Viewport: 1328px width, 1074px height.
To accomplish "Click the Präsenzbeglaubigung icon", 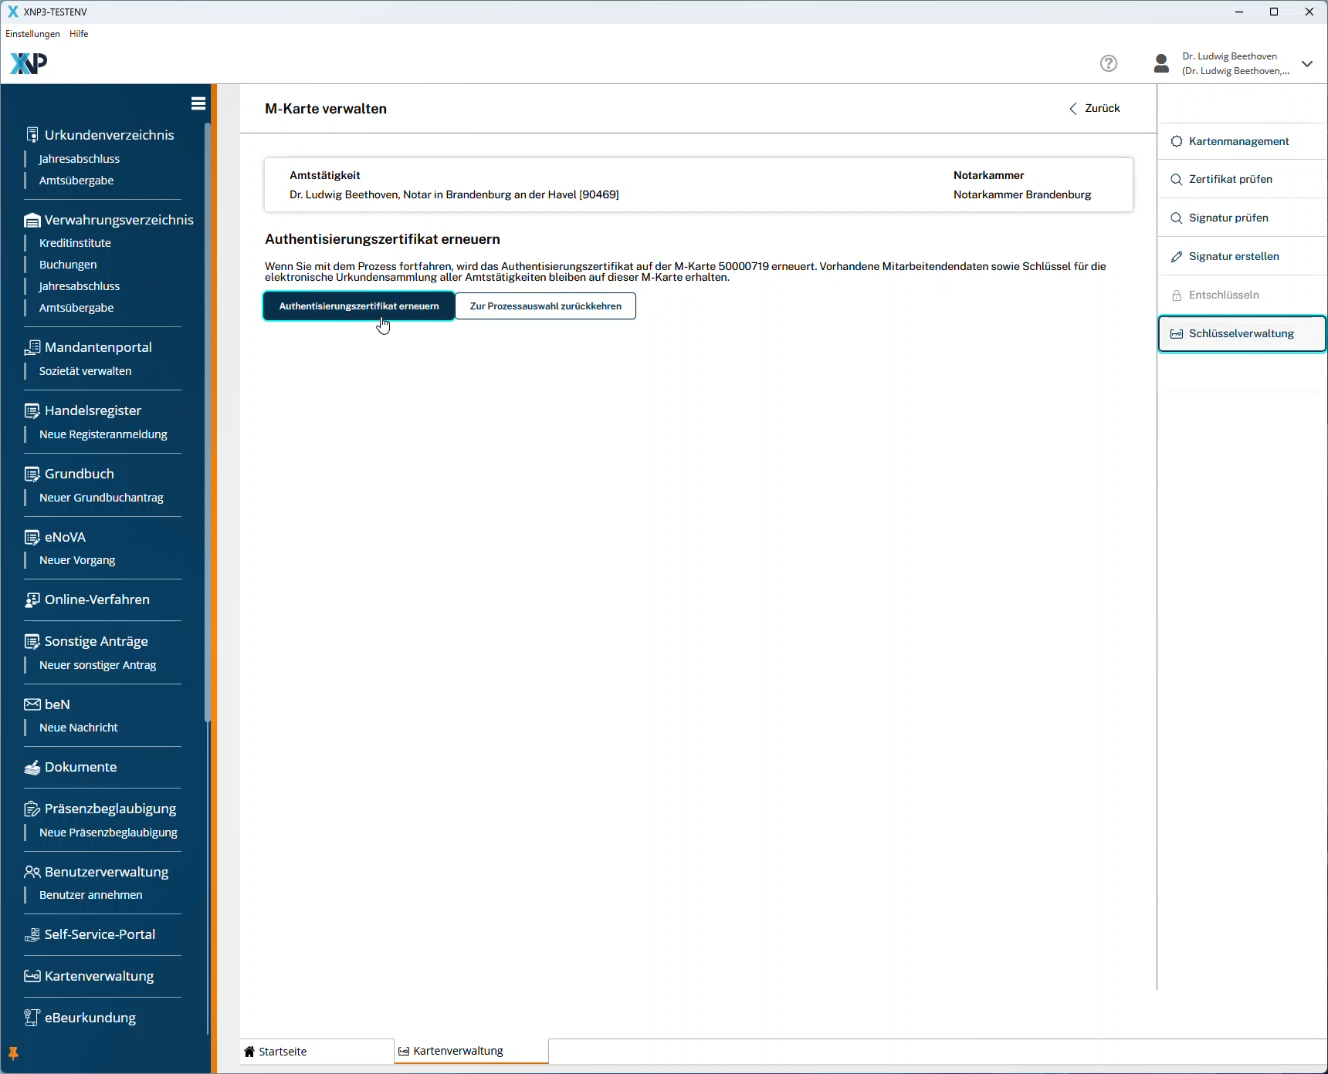I will point(32,809).
